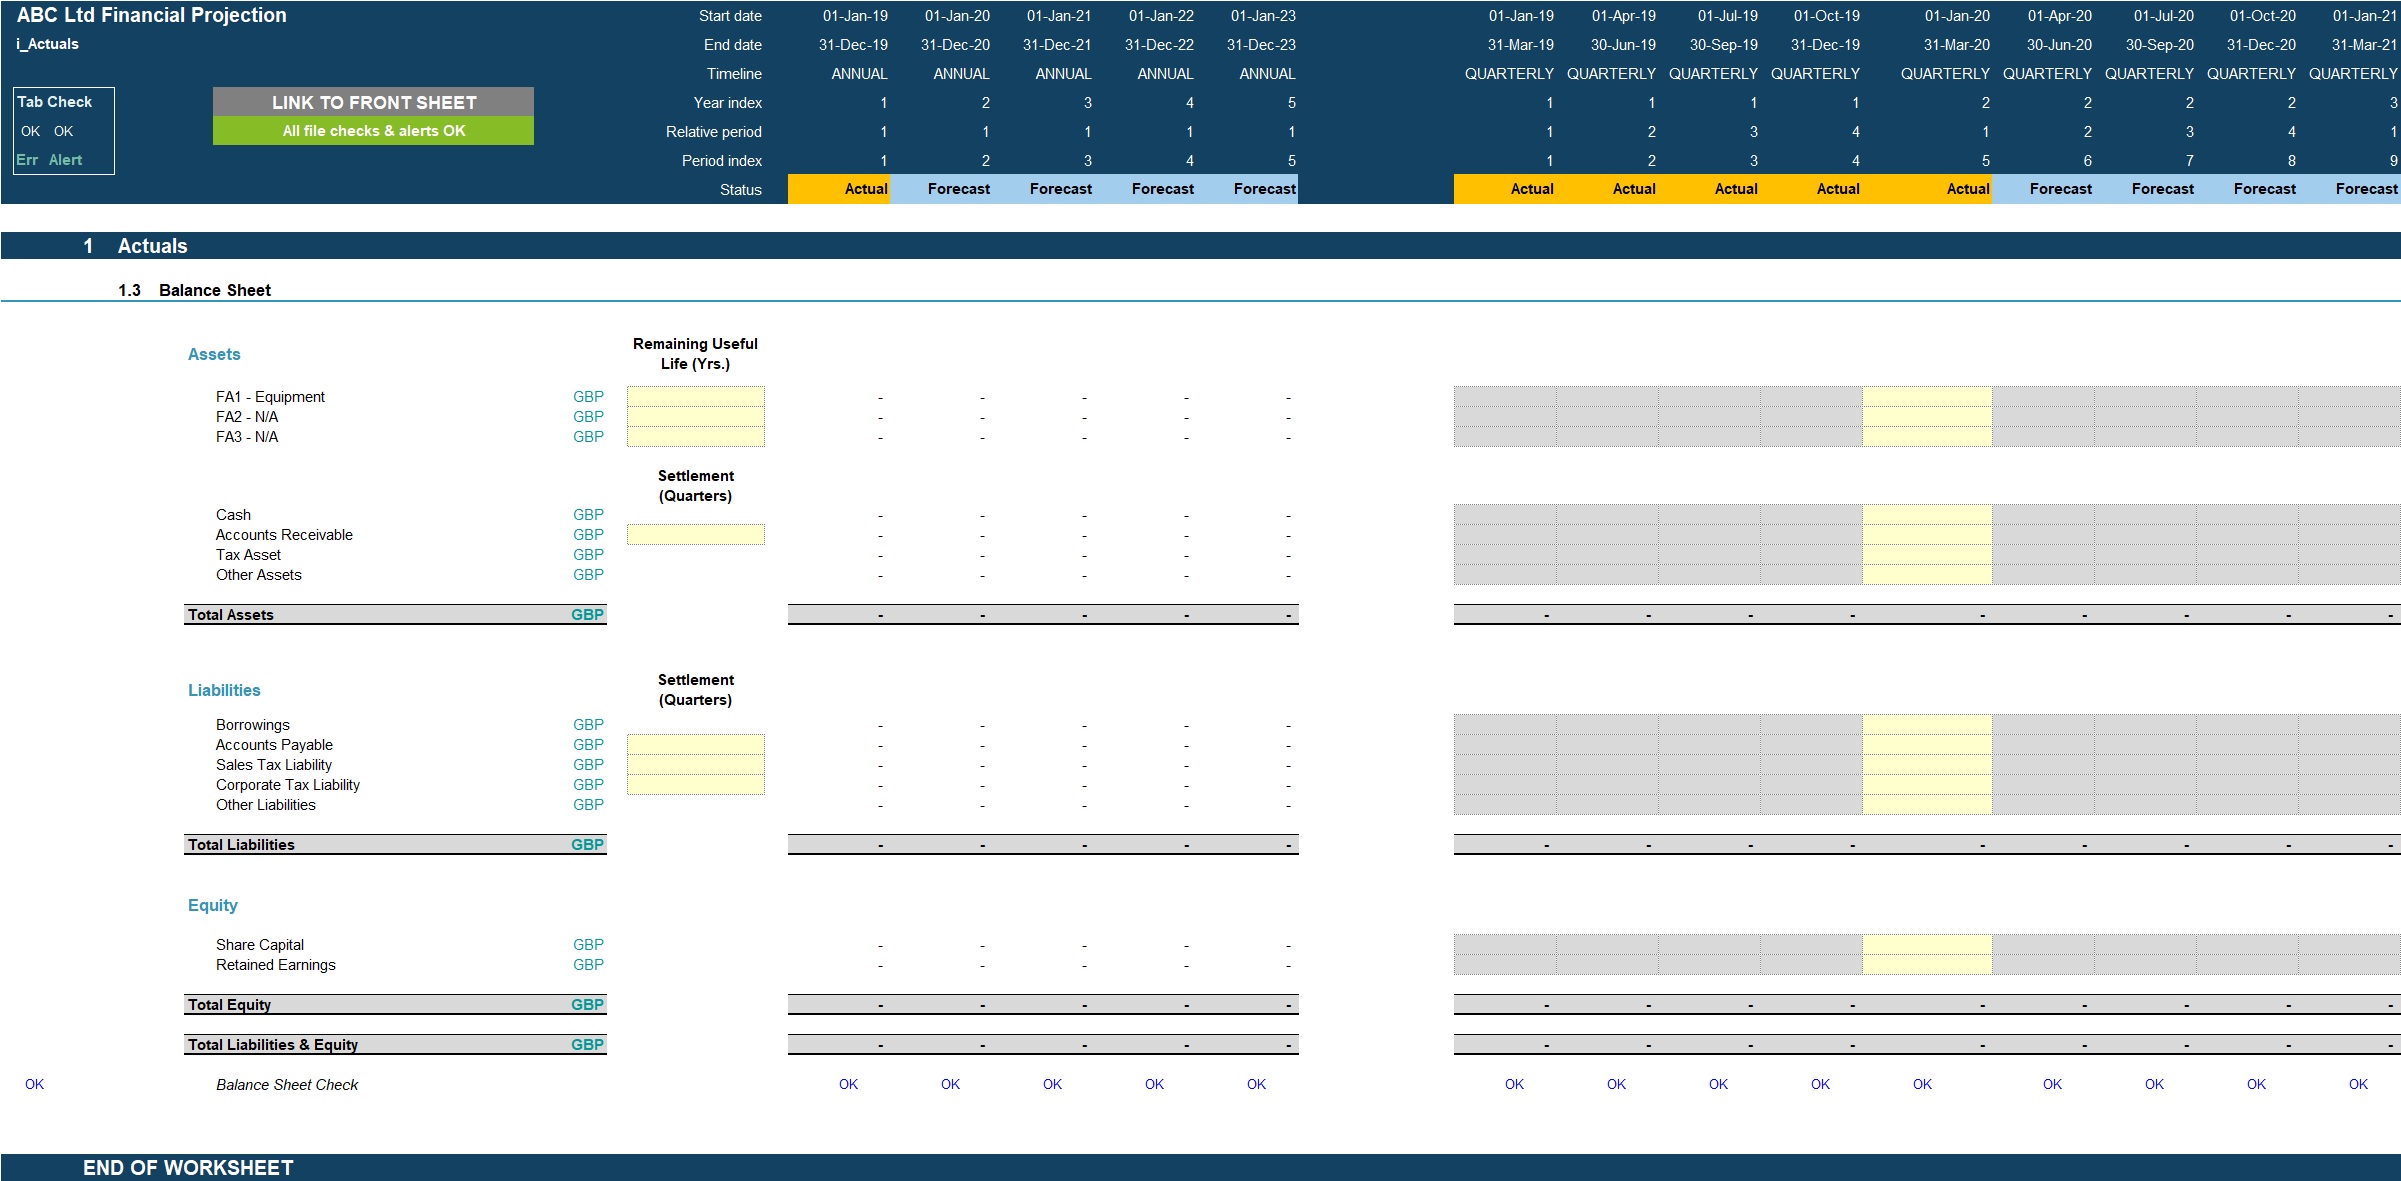Viewport: 2401px width, 1181px height.
Task: Click the first annual Actual status cell
Action: [x=838, y=189]
